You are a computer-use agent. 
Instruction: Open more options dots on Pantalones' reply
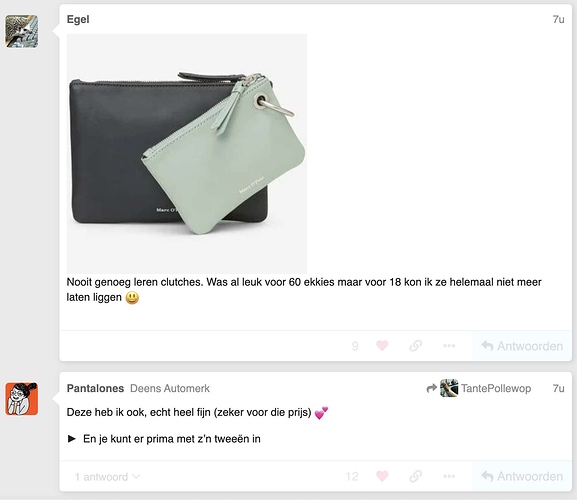click(449, 476)
